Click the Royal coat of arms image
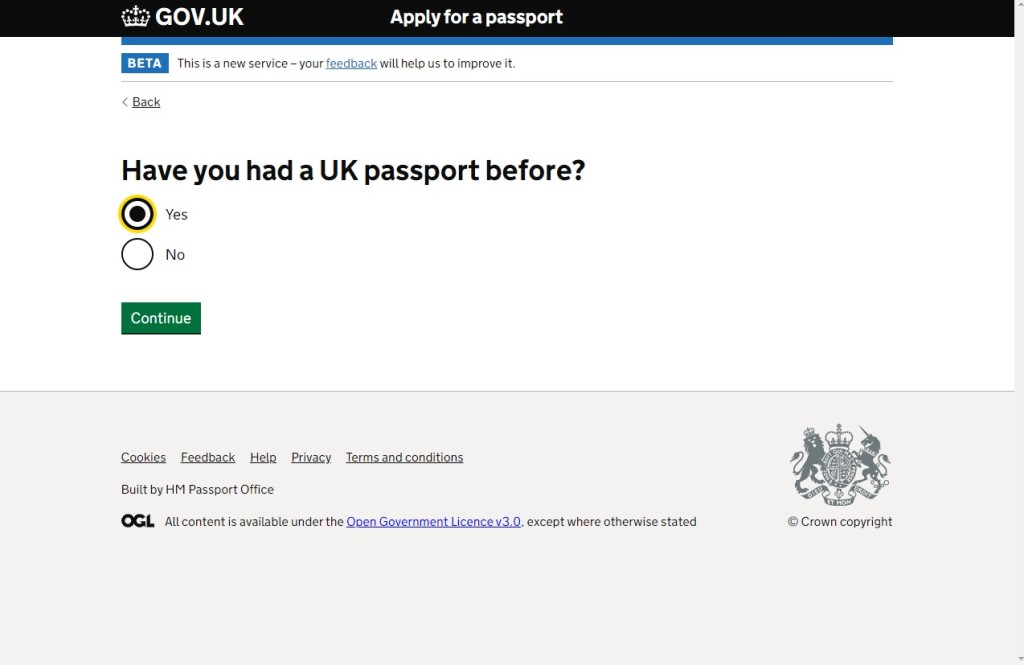The width and height of the screenshot is (1024, 665). 839,464
